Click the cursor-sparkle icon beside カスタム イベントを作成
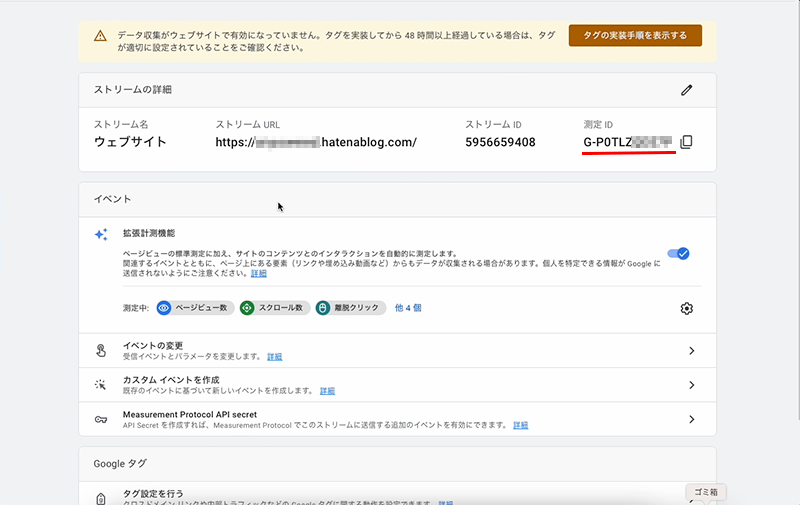Image resolution: width=800 pixels, height=505 pixels. coord(101,385)
